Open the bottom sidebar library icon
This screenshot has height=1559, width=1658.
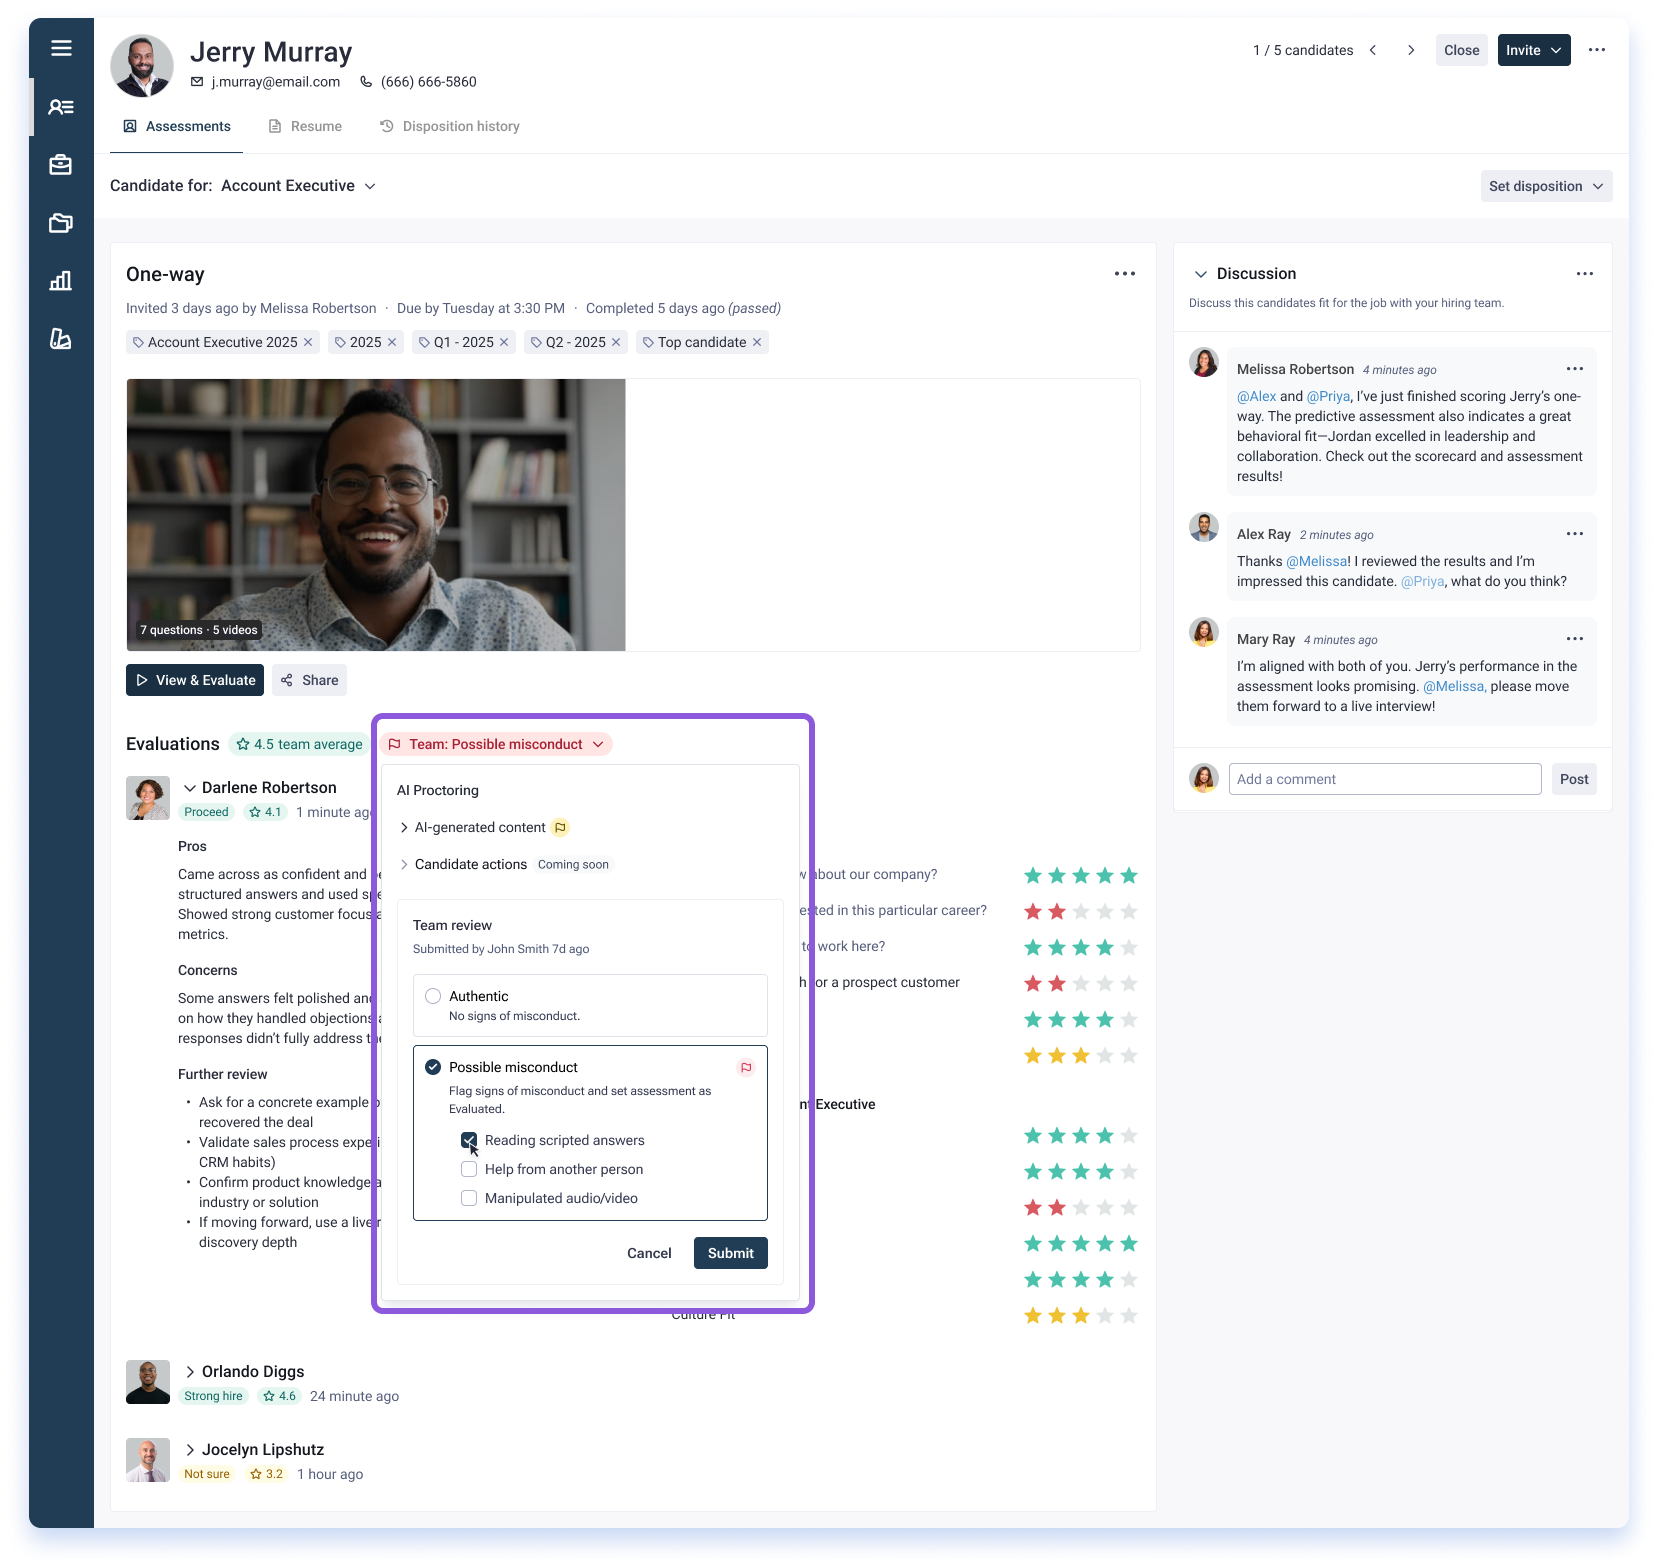tap(61, 339)
